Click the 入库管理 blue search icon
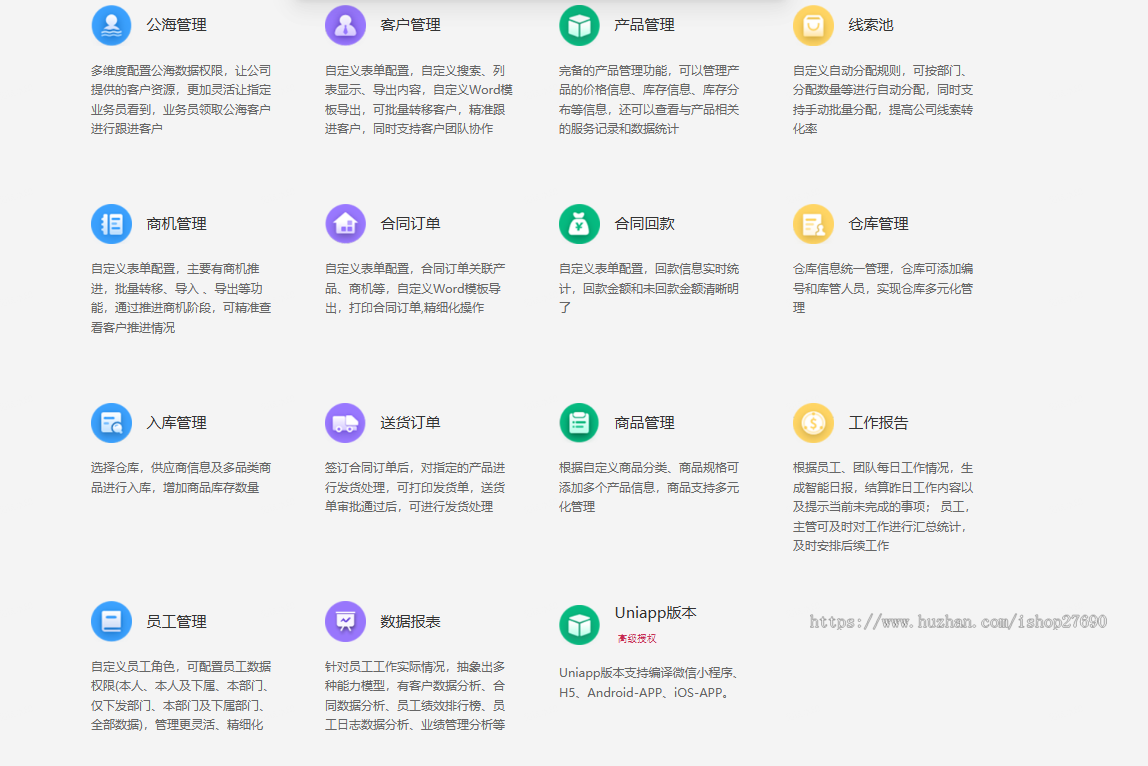This screenshot has width=1148, height=766. pyautogui.click(x=111, y=423)
